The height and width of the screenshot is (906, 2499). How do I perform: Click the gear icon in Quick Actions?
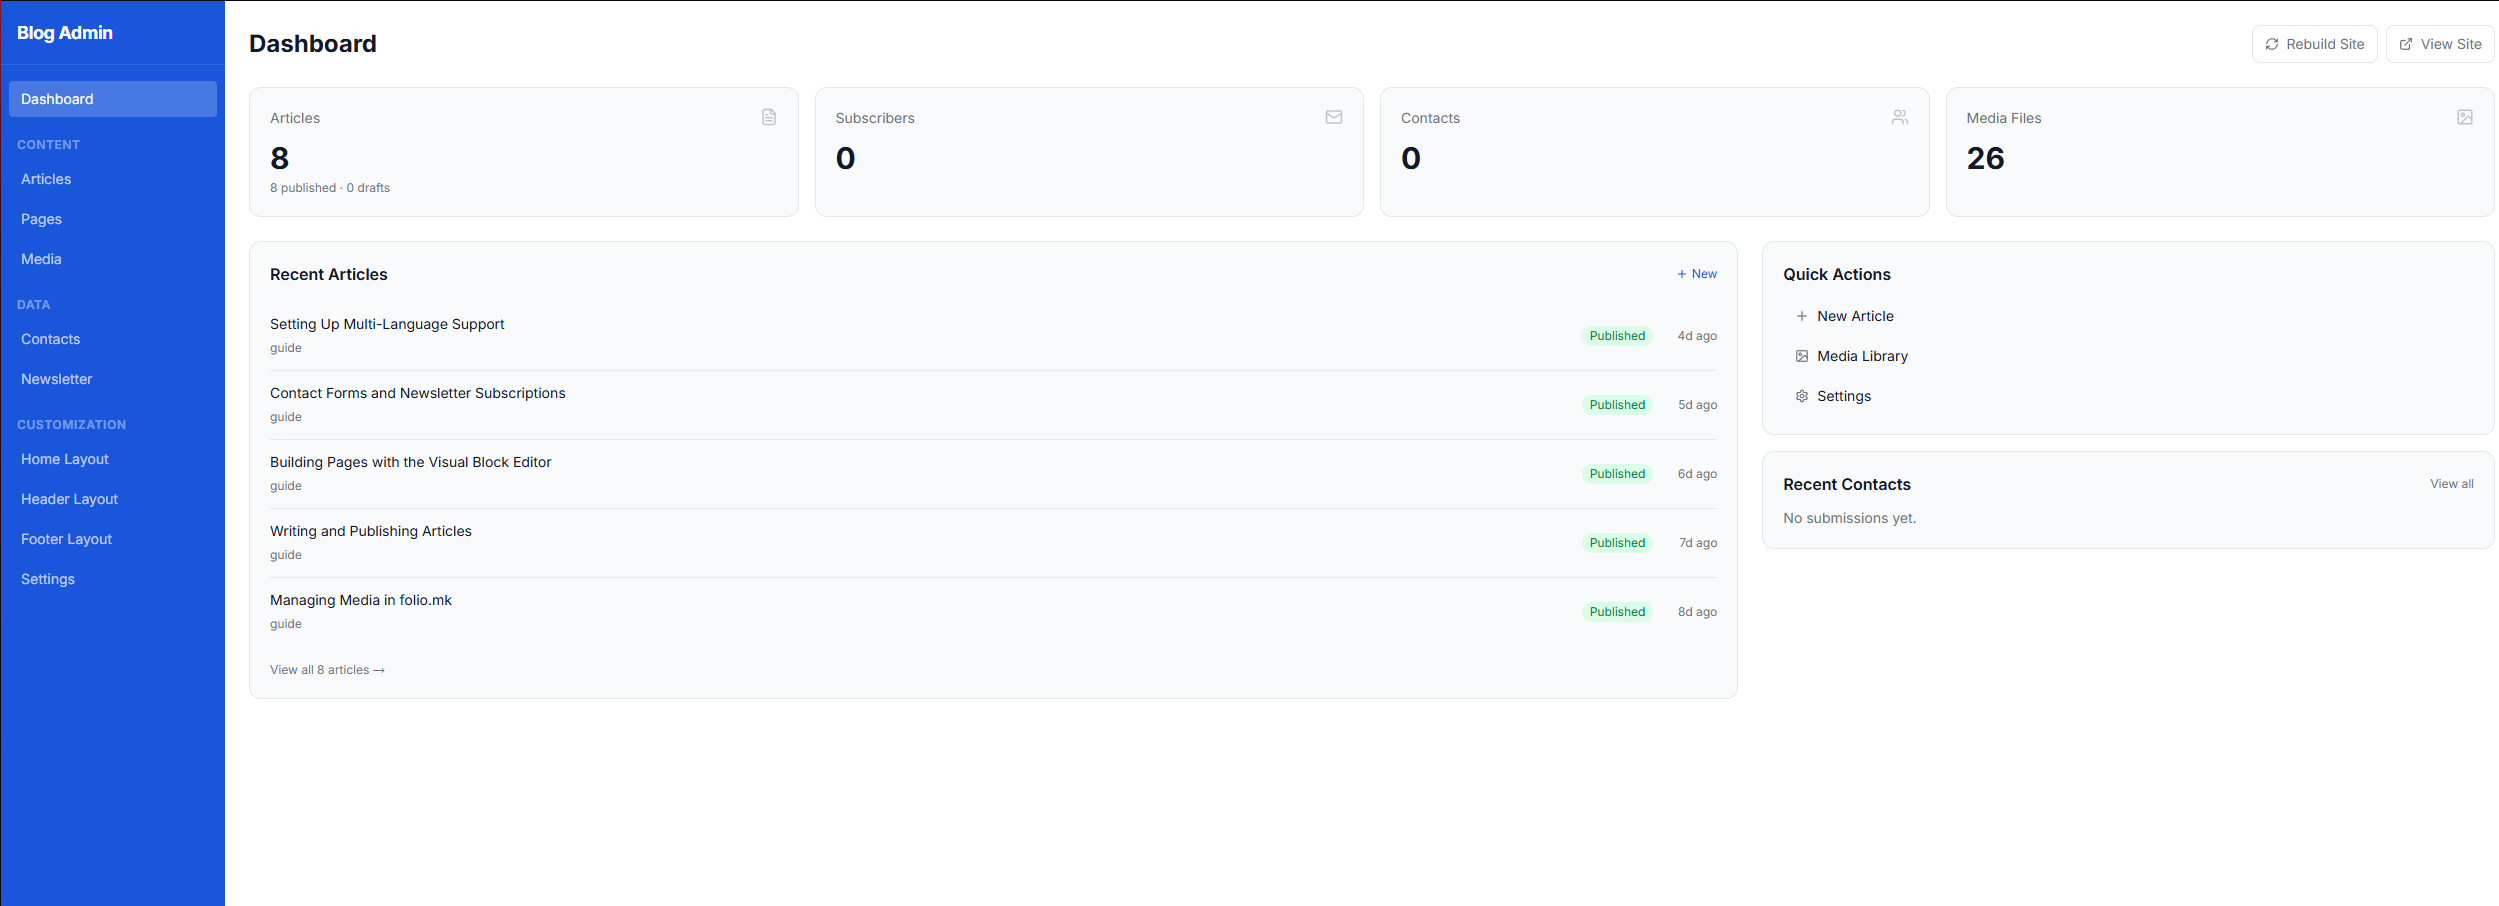1802,396
